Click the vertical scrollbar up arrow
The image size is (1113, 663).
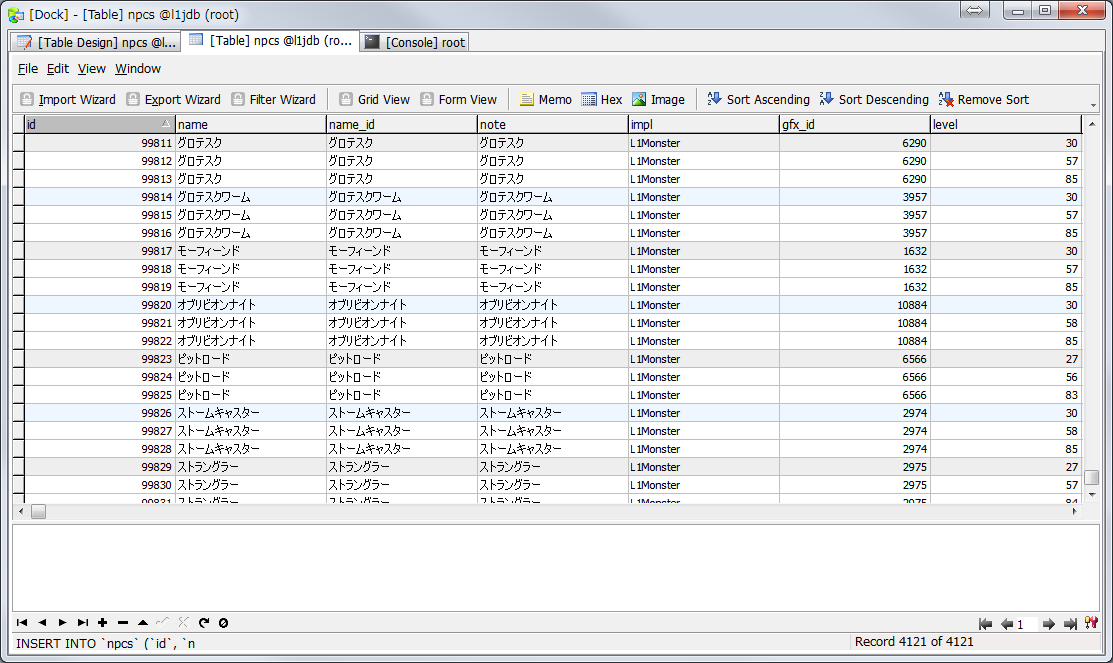(1092, 124)
